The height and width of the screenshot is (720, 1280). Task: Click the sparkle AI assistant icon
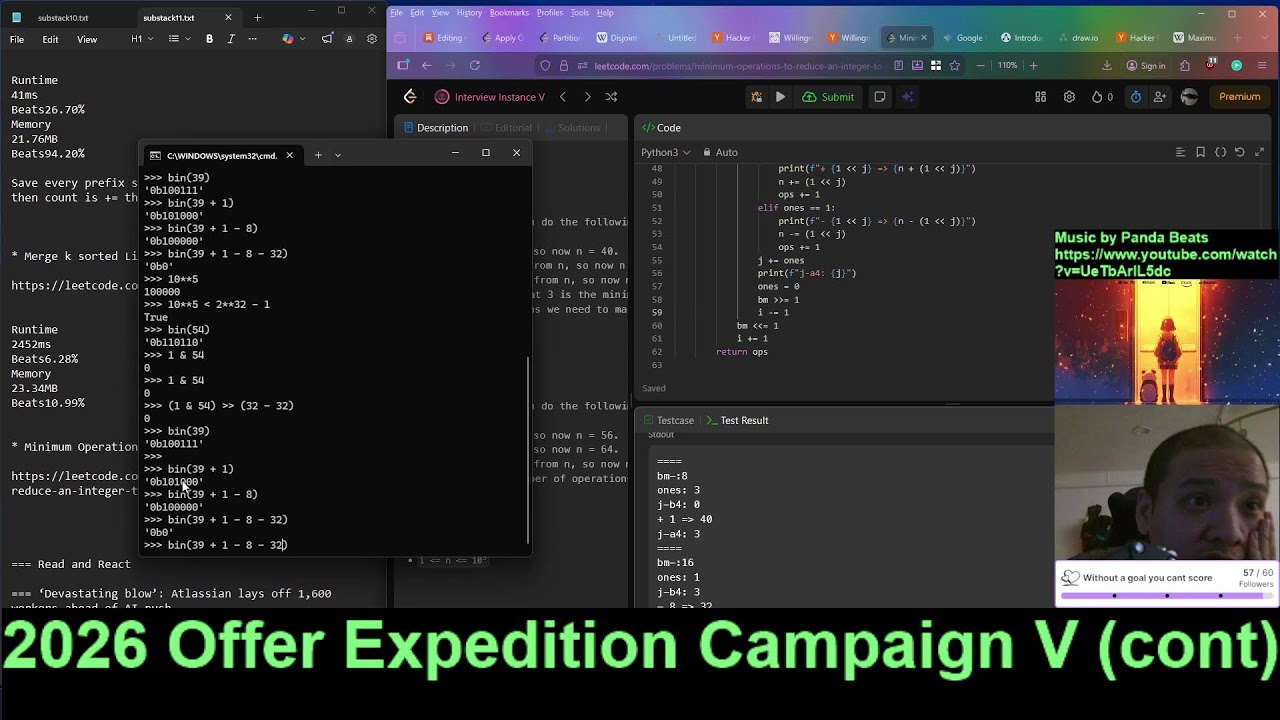click(x=908, y=97)
